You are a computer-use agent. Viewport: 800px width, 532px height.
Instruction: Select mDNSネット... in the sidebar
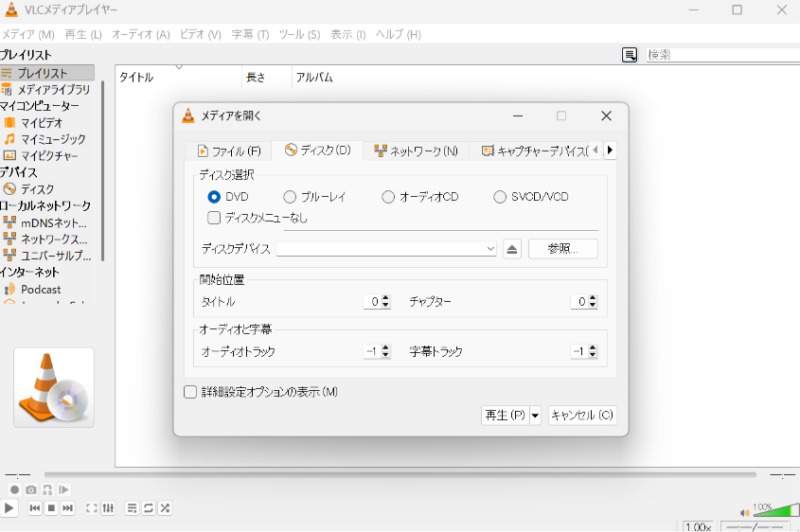coord(47,223)
